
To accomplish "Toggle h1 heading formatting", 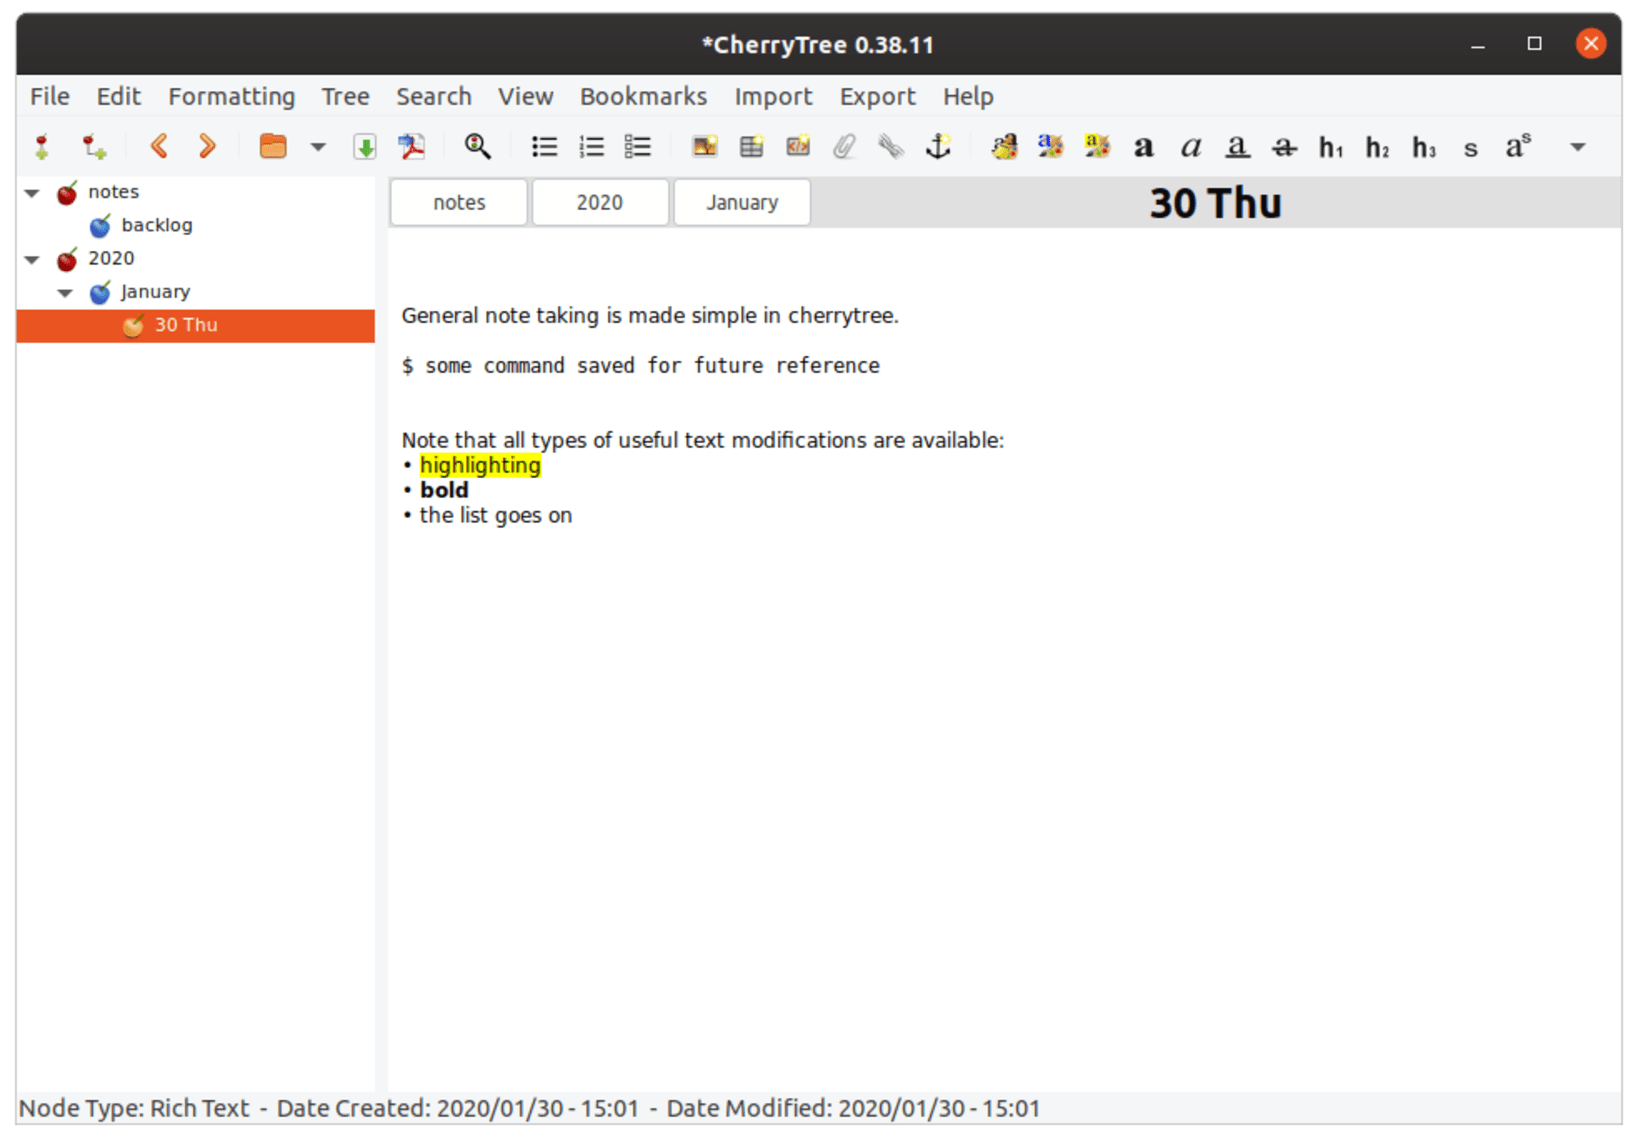I will tap(1331, 148).
